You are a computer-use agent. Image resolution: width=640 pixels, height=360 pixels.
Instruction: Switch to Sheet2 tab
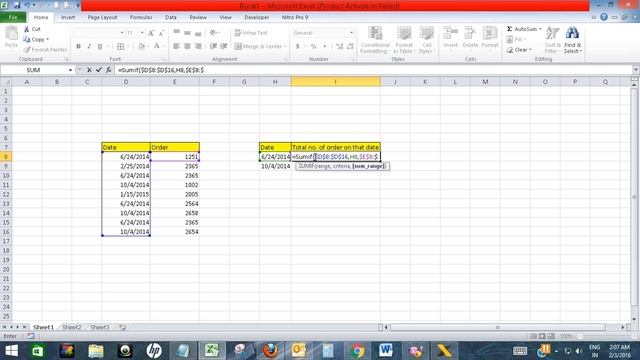[72, 327]
